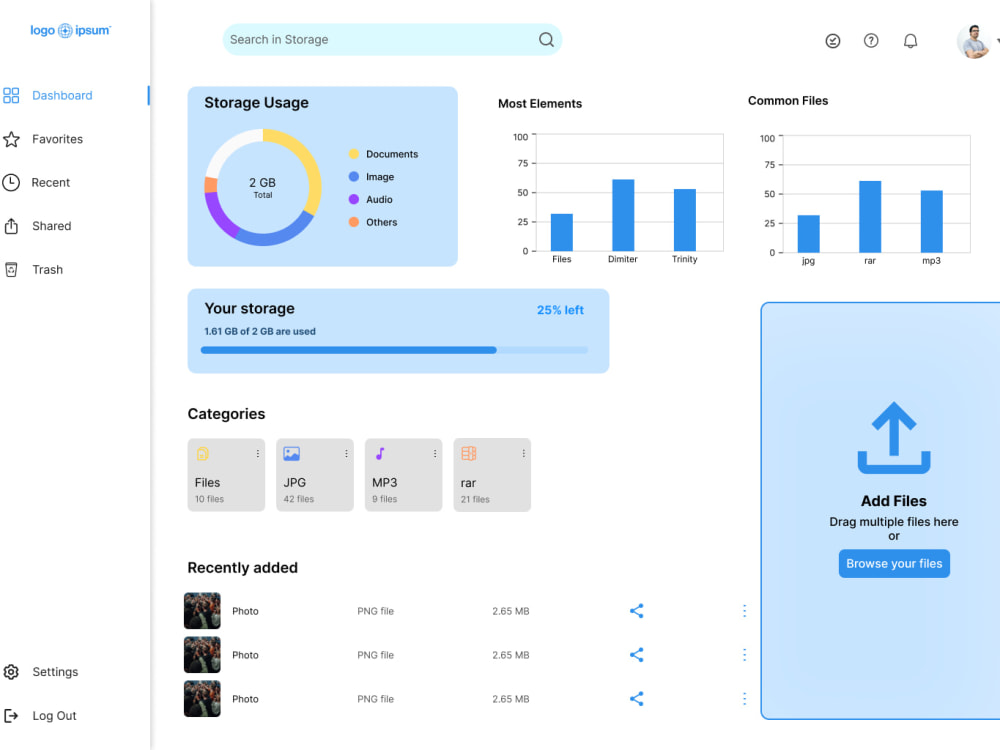
Task: Click the JPG category image icon
Action: click(291, 453)
